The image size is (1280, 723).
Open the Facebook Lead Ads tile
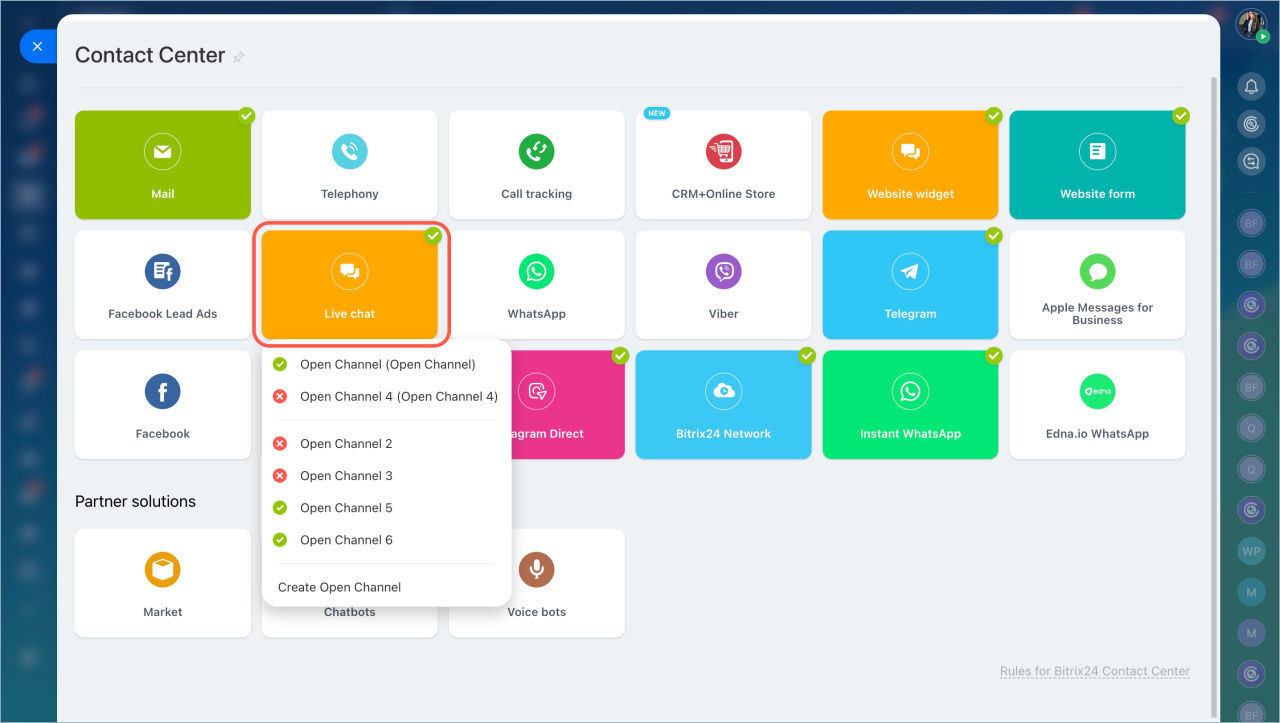(x=162, y=285)
